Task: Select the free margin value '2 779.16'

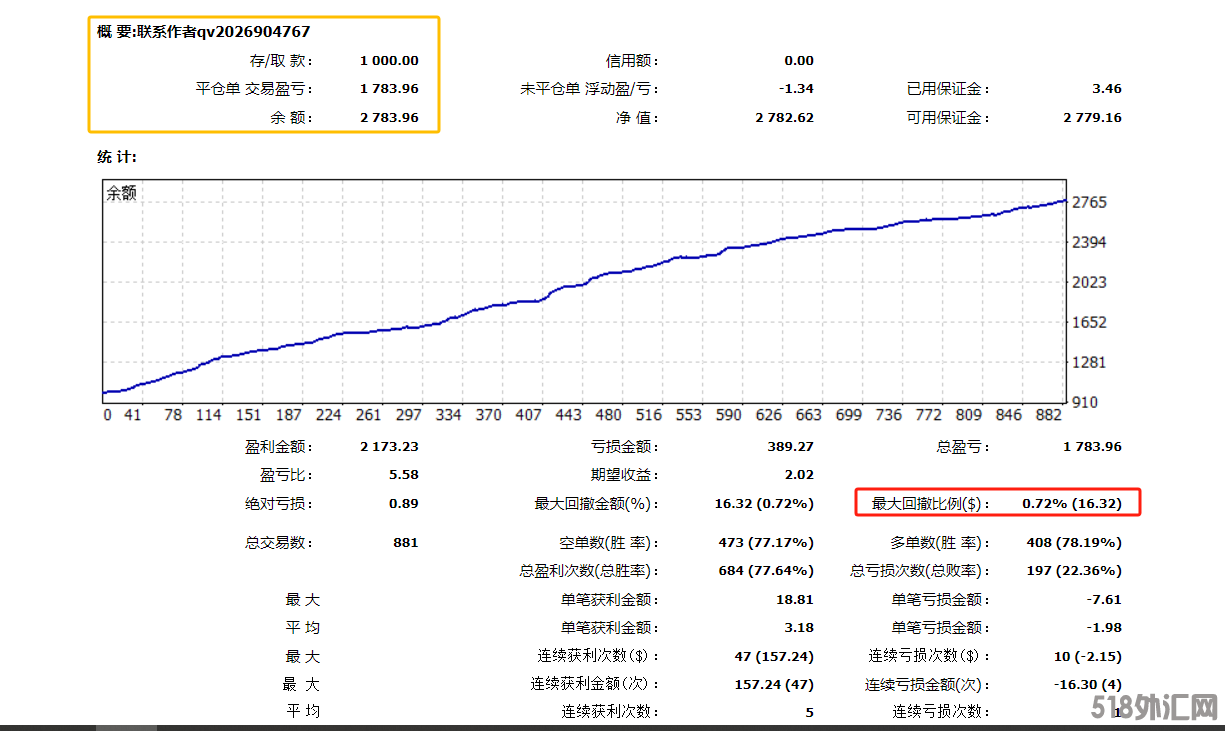Action: pos(1092,117)
